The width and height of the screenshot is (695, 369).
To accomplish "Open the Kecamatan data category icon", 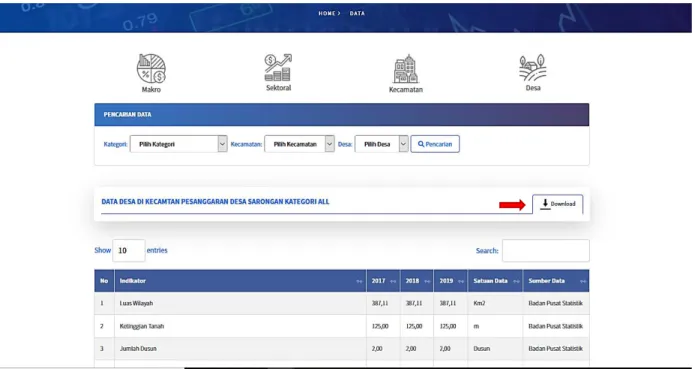I will point(406,69).
